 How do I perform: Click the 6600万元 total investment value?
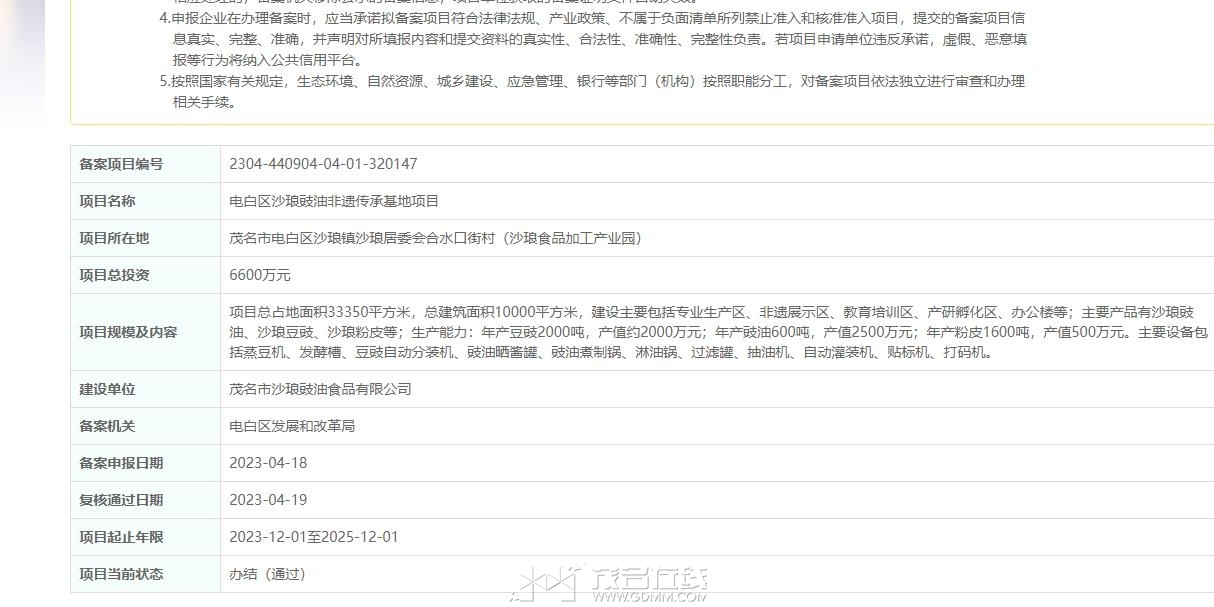(260, 275)
